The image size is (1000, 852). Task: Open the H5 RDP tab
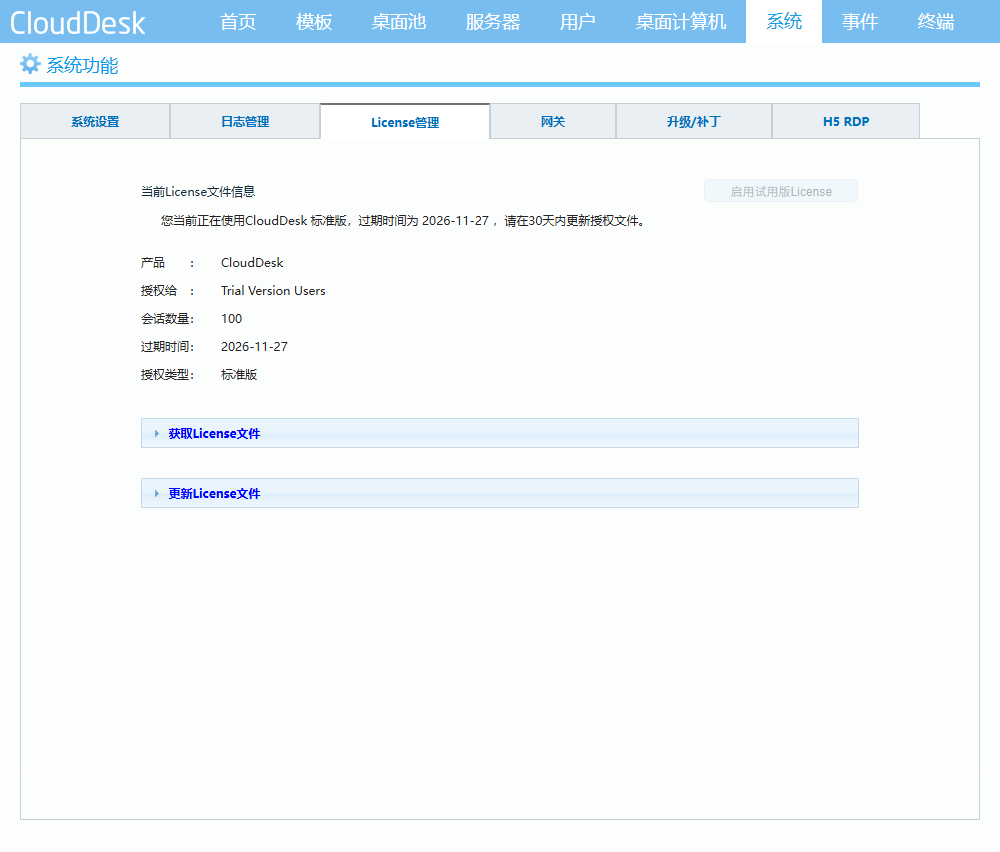[x=846, y=121]
